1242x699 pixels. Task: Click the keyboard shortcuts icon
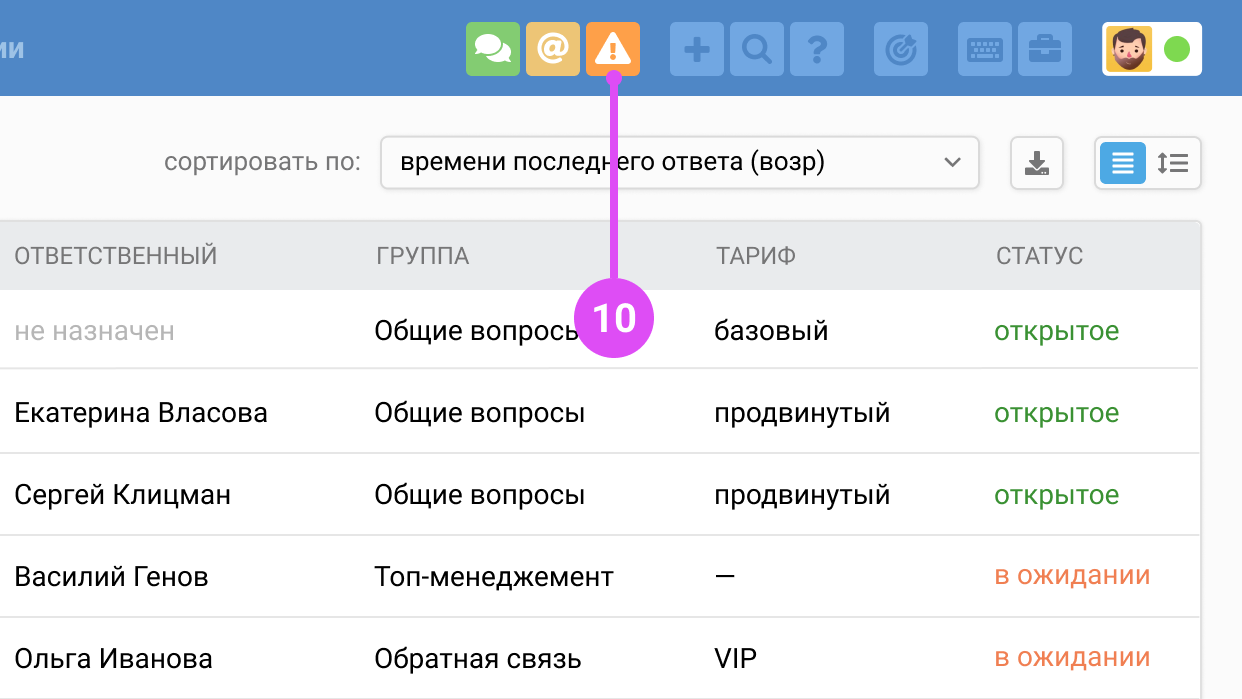[984, 49]
